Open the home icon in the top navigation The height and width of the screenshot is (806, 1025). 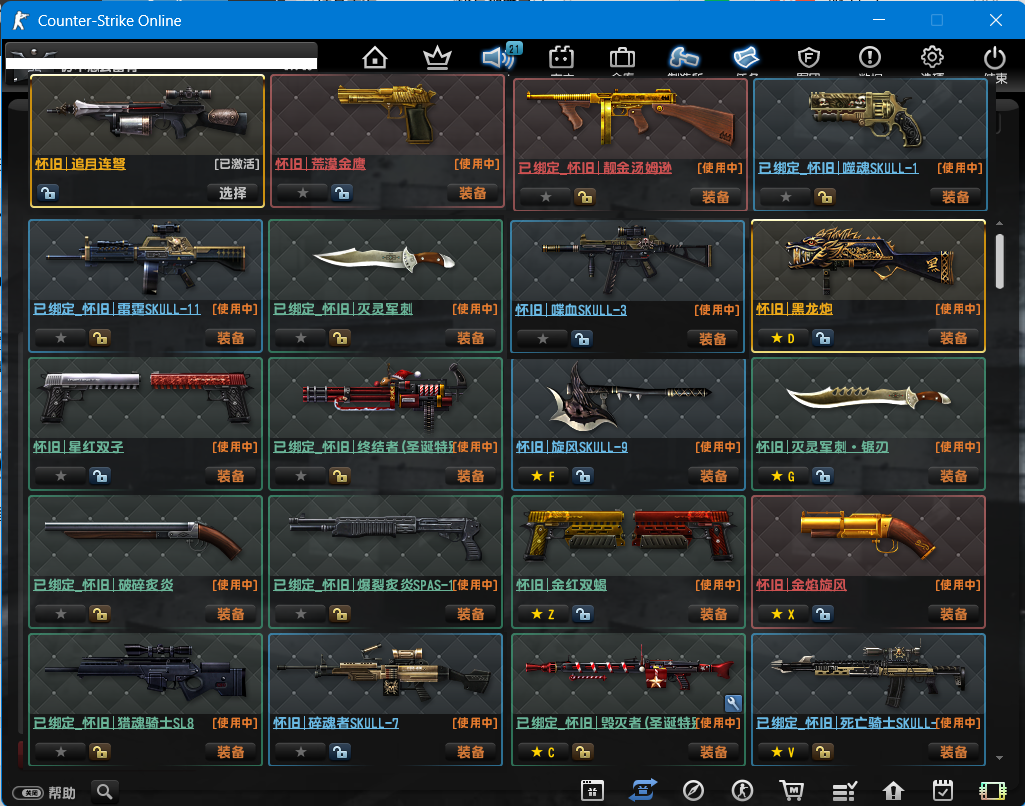[x=375, y=58]
